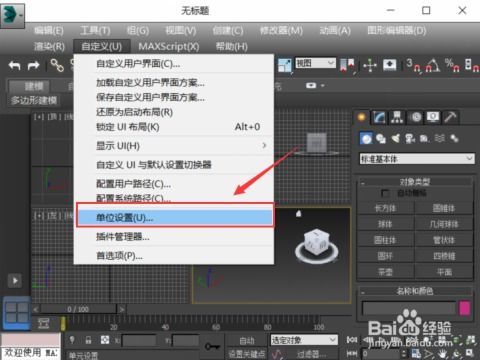Viewport: 480px width, 360px height.
Task: Toggle the 自动 auto key button
Action: [x=246, y=340]
